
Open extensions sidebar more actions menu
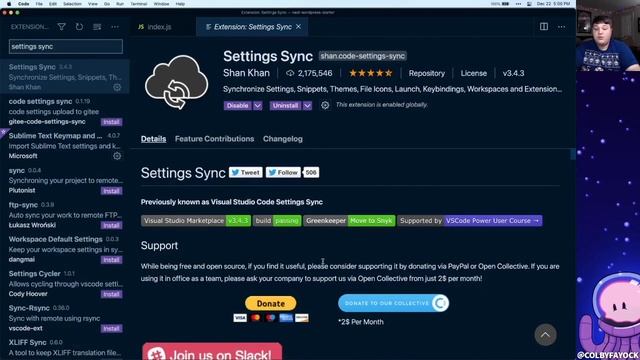point(115,27)
